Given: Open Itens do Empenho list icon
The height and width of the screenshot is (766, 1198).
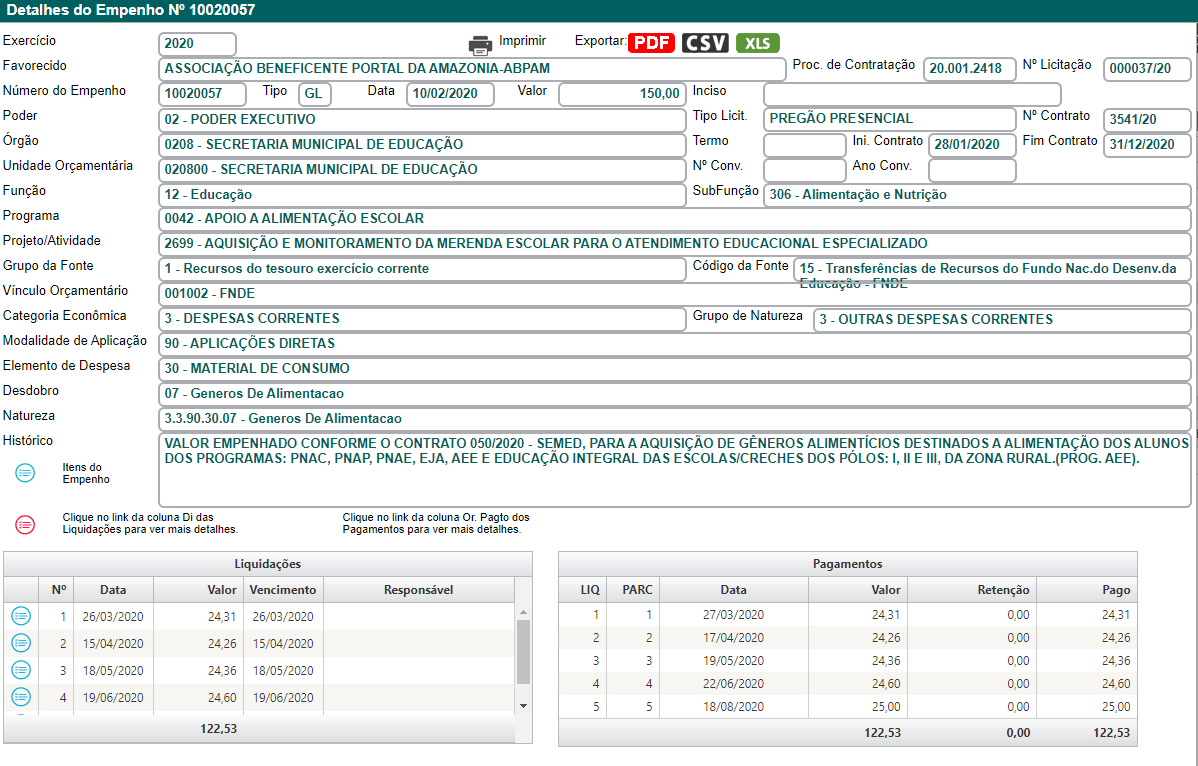Looking at the screenshot, I should pyautogui.click(x=25, y=473).
